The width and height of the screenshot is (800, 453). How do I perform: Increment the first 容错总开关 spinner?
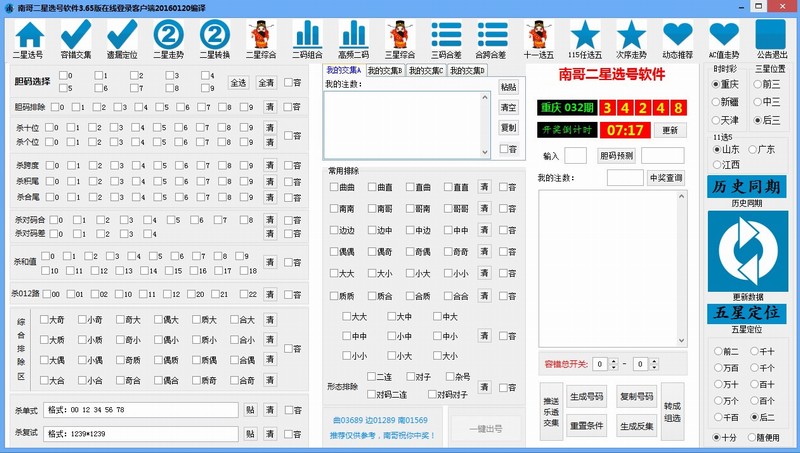[x=614, y=359]
